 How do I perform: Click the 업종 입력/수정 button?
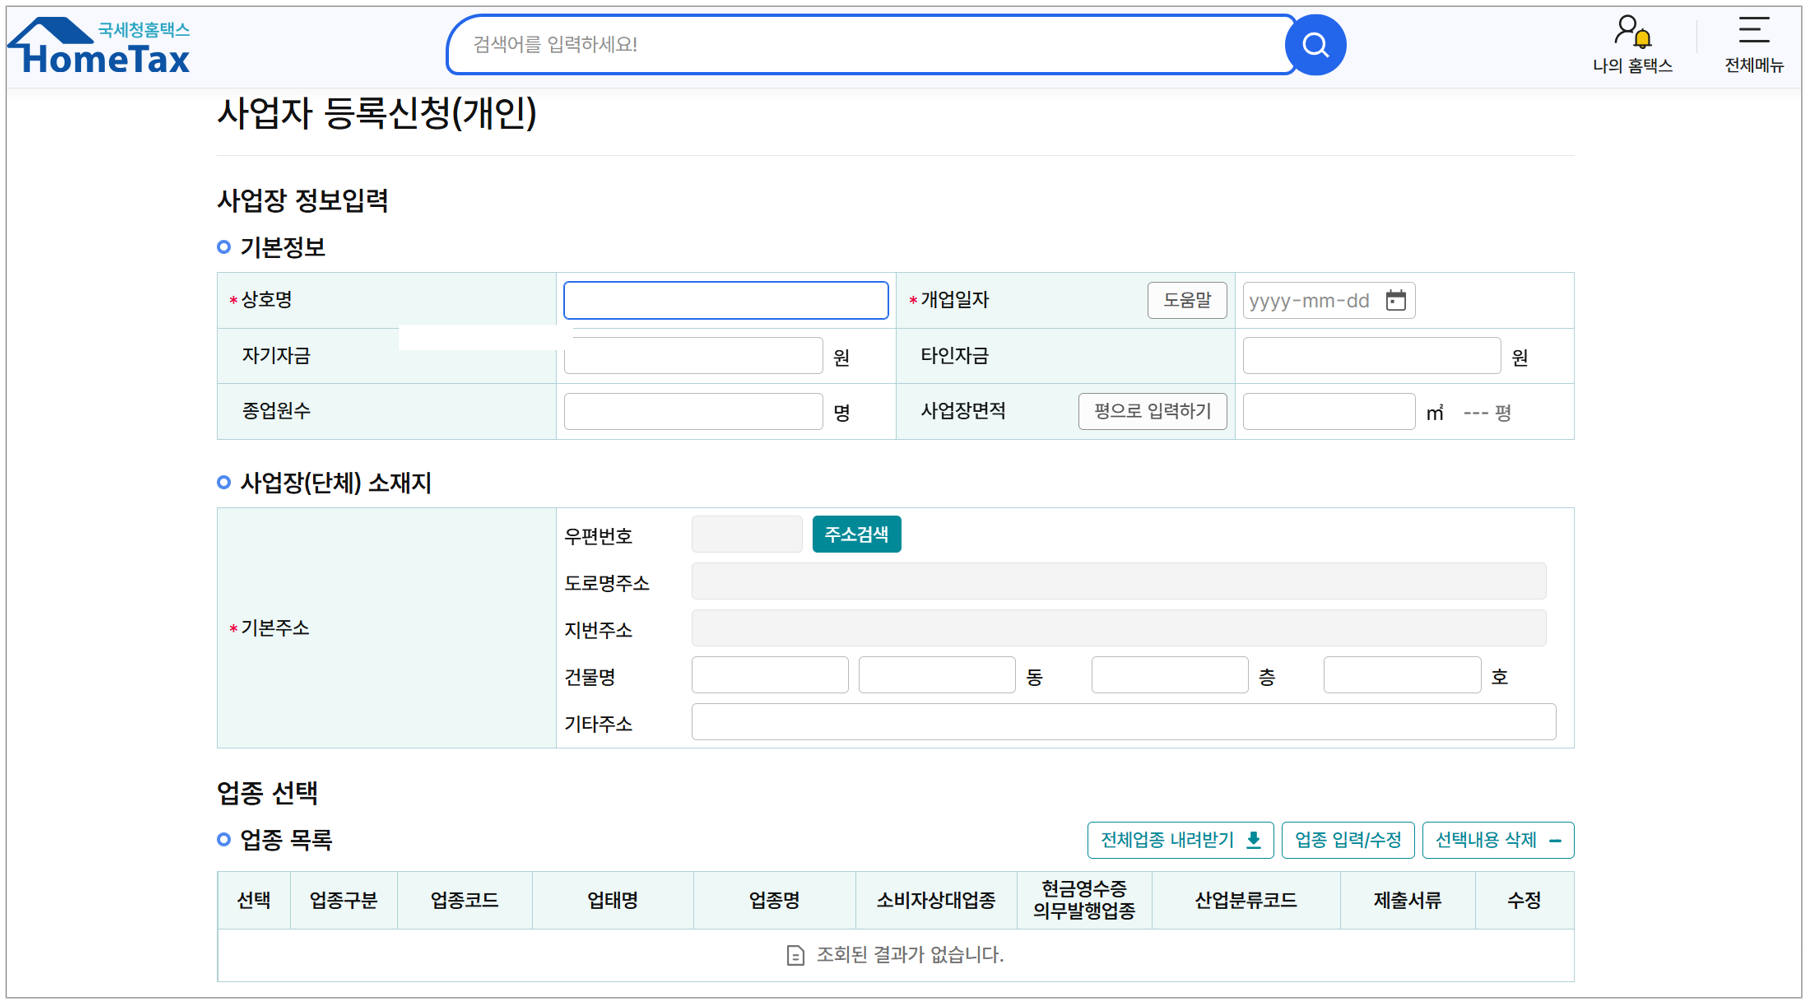1347,840
